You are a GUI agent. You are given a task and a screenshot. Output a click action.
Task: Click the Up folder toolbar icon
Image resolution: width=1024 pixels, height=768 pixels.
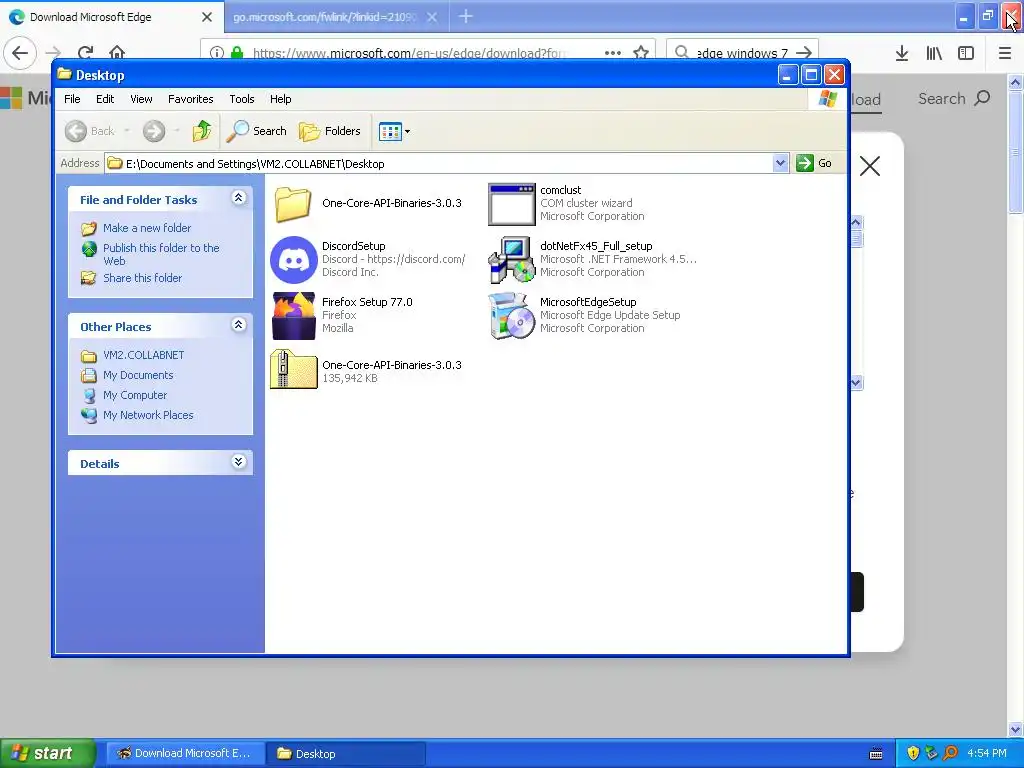click(x=202, y=131)
